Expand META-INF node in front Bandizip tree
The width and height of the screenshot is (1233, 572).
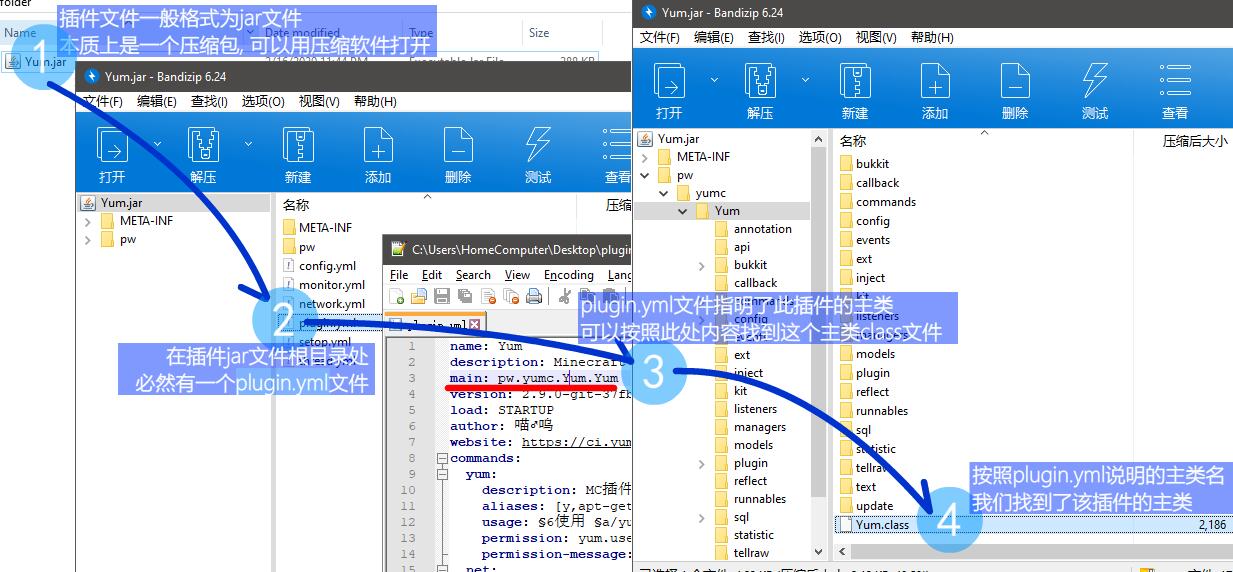point(645,157)
